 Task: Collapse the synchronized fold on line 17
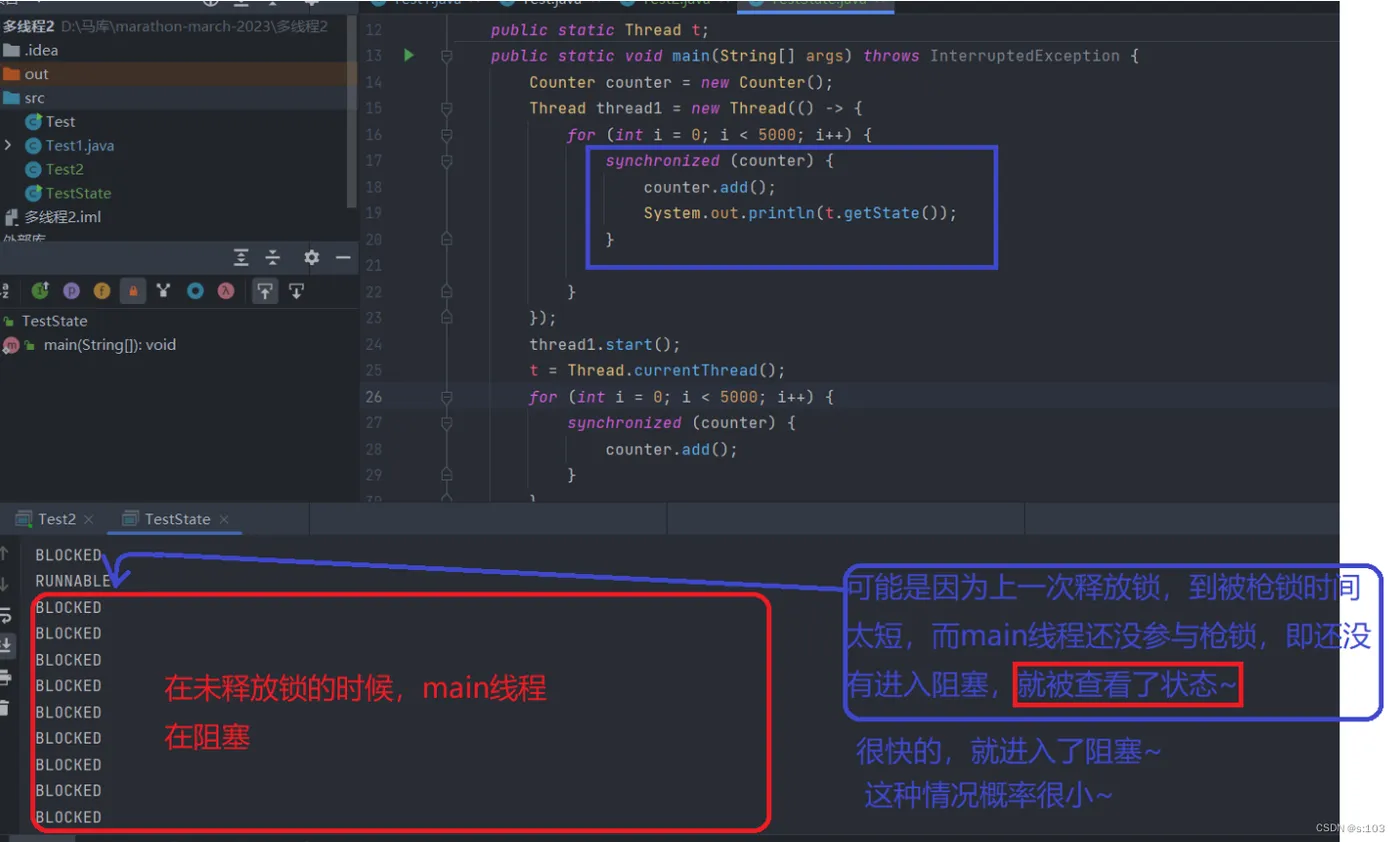coord(447,160)
